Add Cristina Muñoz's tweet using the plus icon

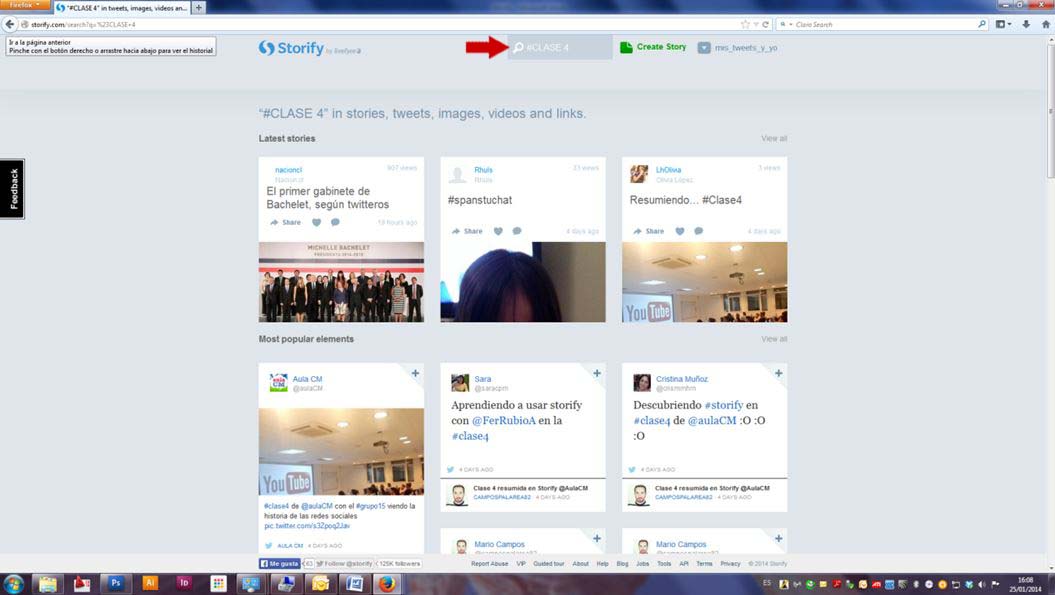(x=778, y=373)
